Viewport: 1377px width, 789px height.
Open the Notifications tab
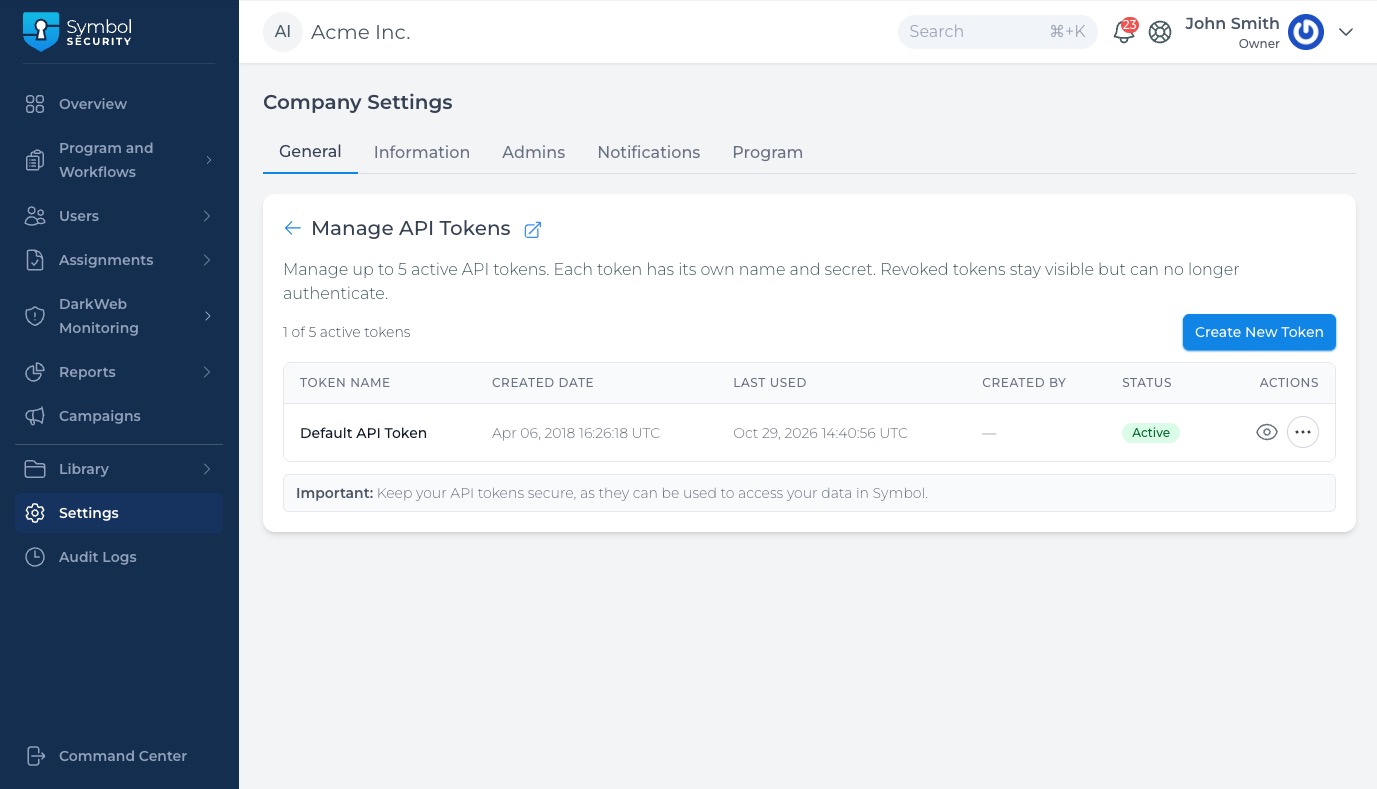tap(649, 152)
